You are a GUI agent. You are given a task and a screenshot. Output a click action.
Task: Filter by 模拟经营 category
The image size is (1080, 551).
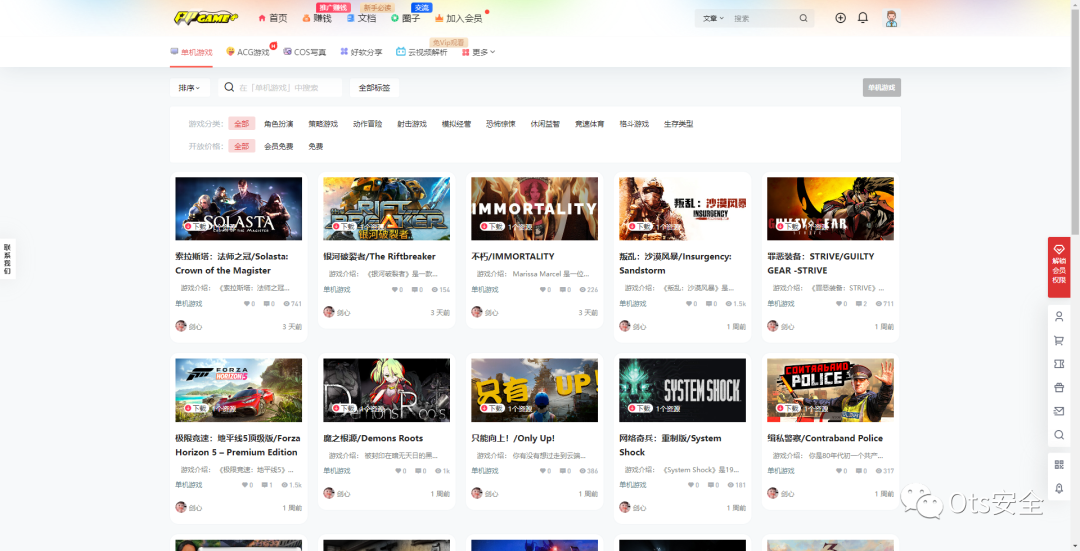tap(456, 124)
